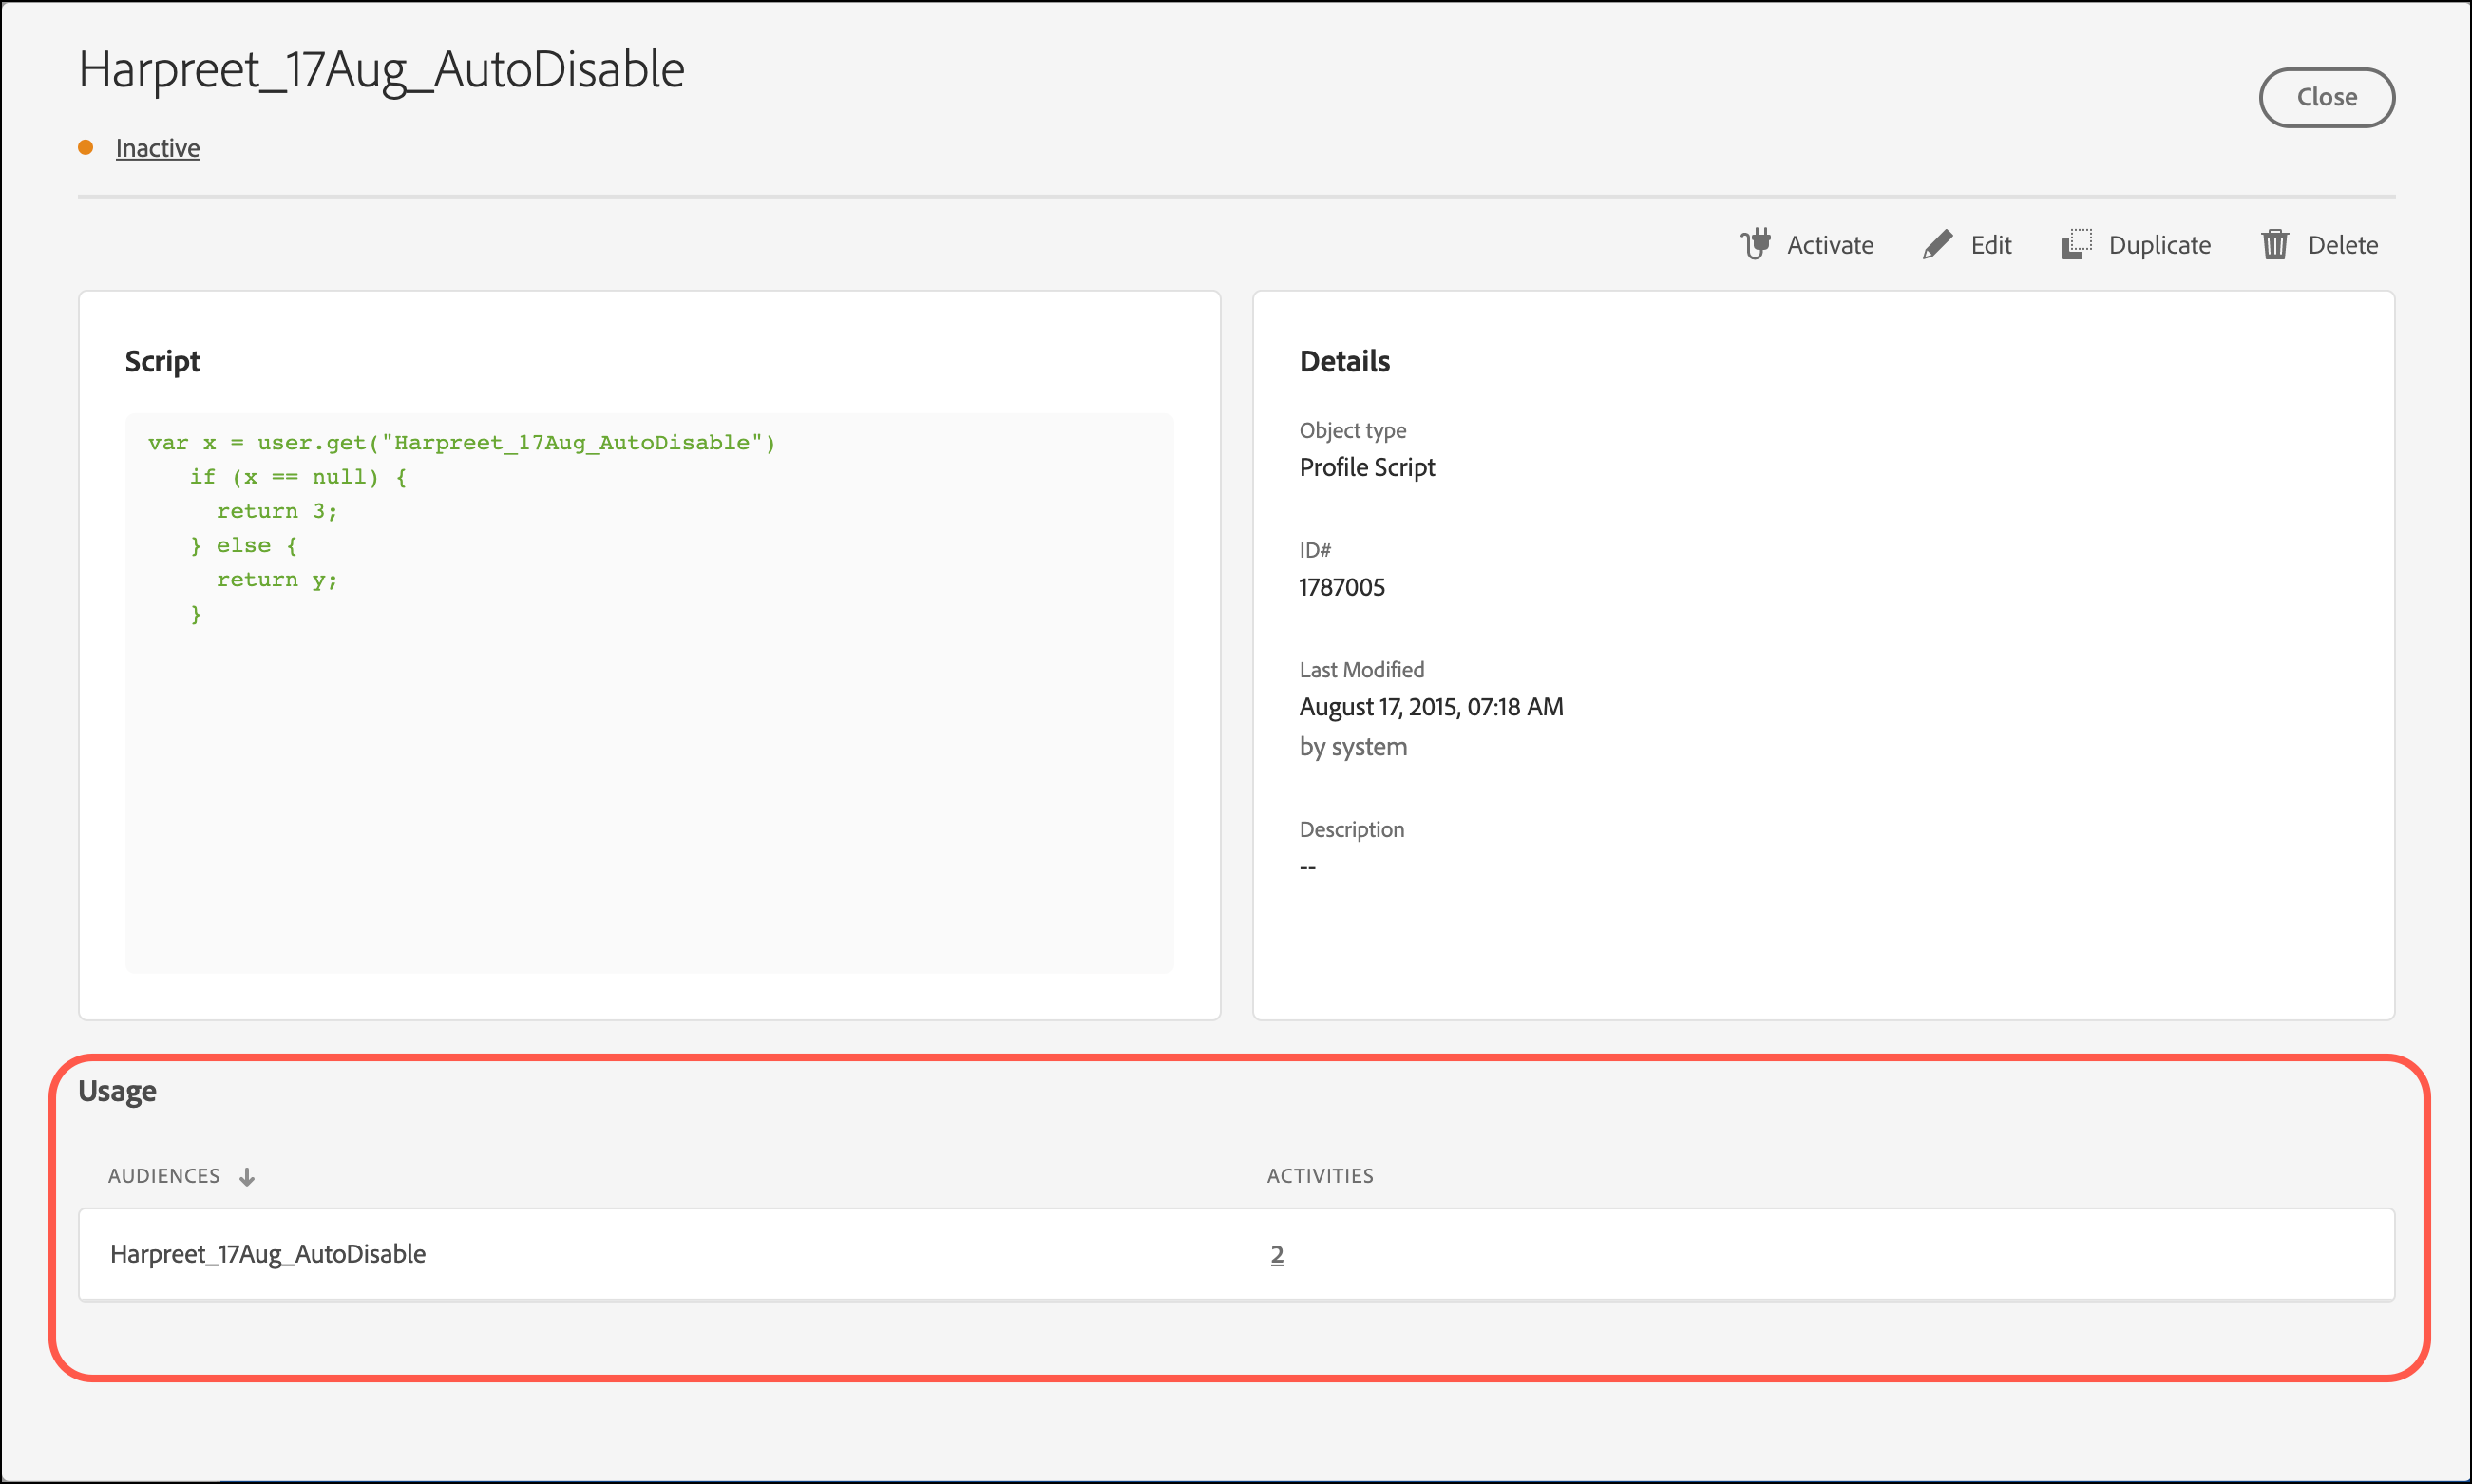
Task: Click the Edit label in toolbar
Action: click(x=1991, y=245)
